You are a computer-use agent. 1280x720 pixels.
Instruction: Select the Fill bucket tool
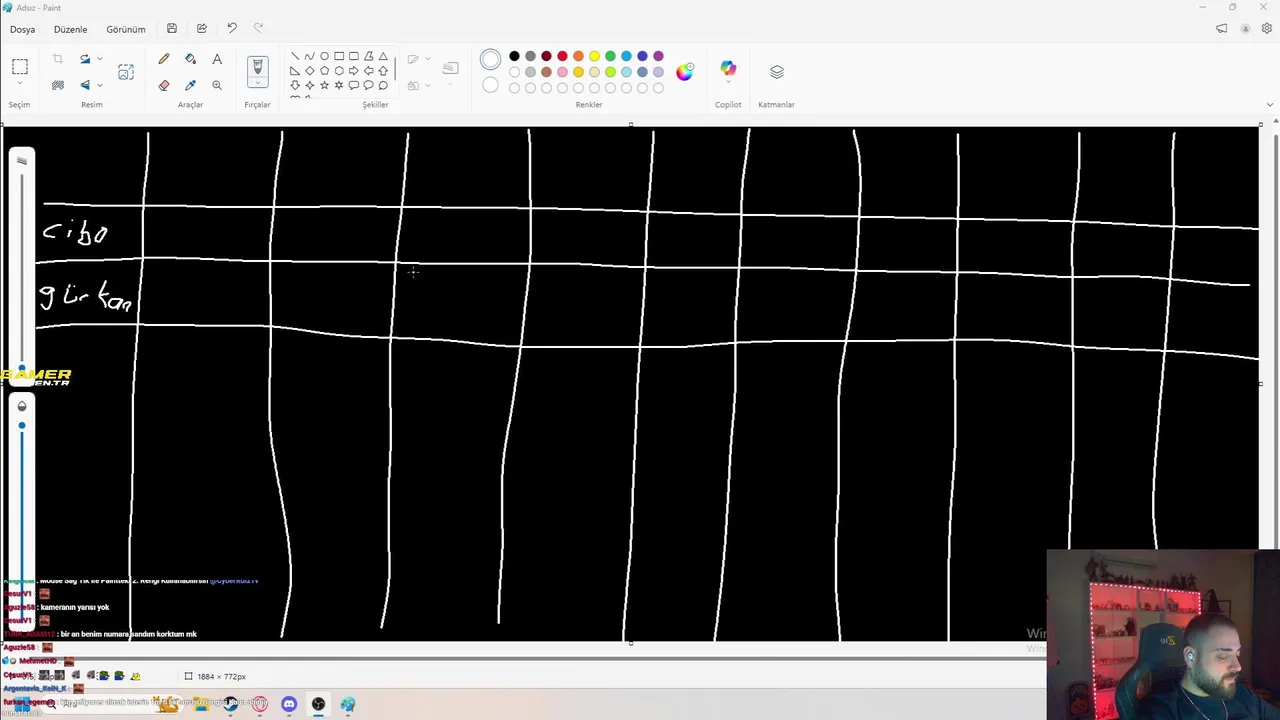click(x=191, y=59)
